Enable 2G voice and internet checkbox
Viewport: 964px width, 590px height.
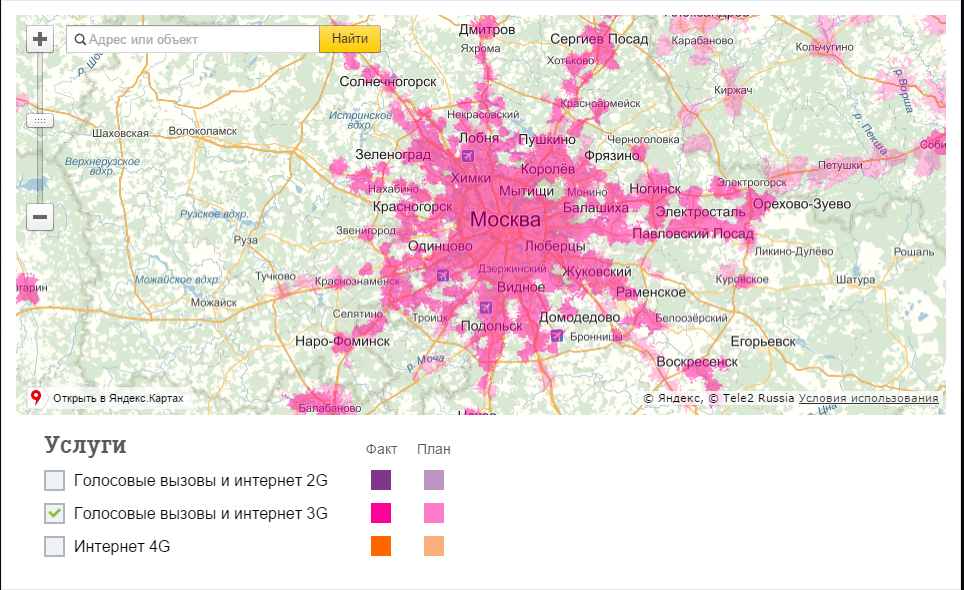pyautogui.click(x=55, y=480)
